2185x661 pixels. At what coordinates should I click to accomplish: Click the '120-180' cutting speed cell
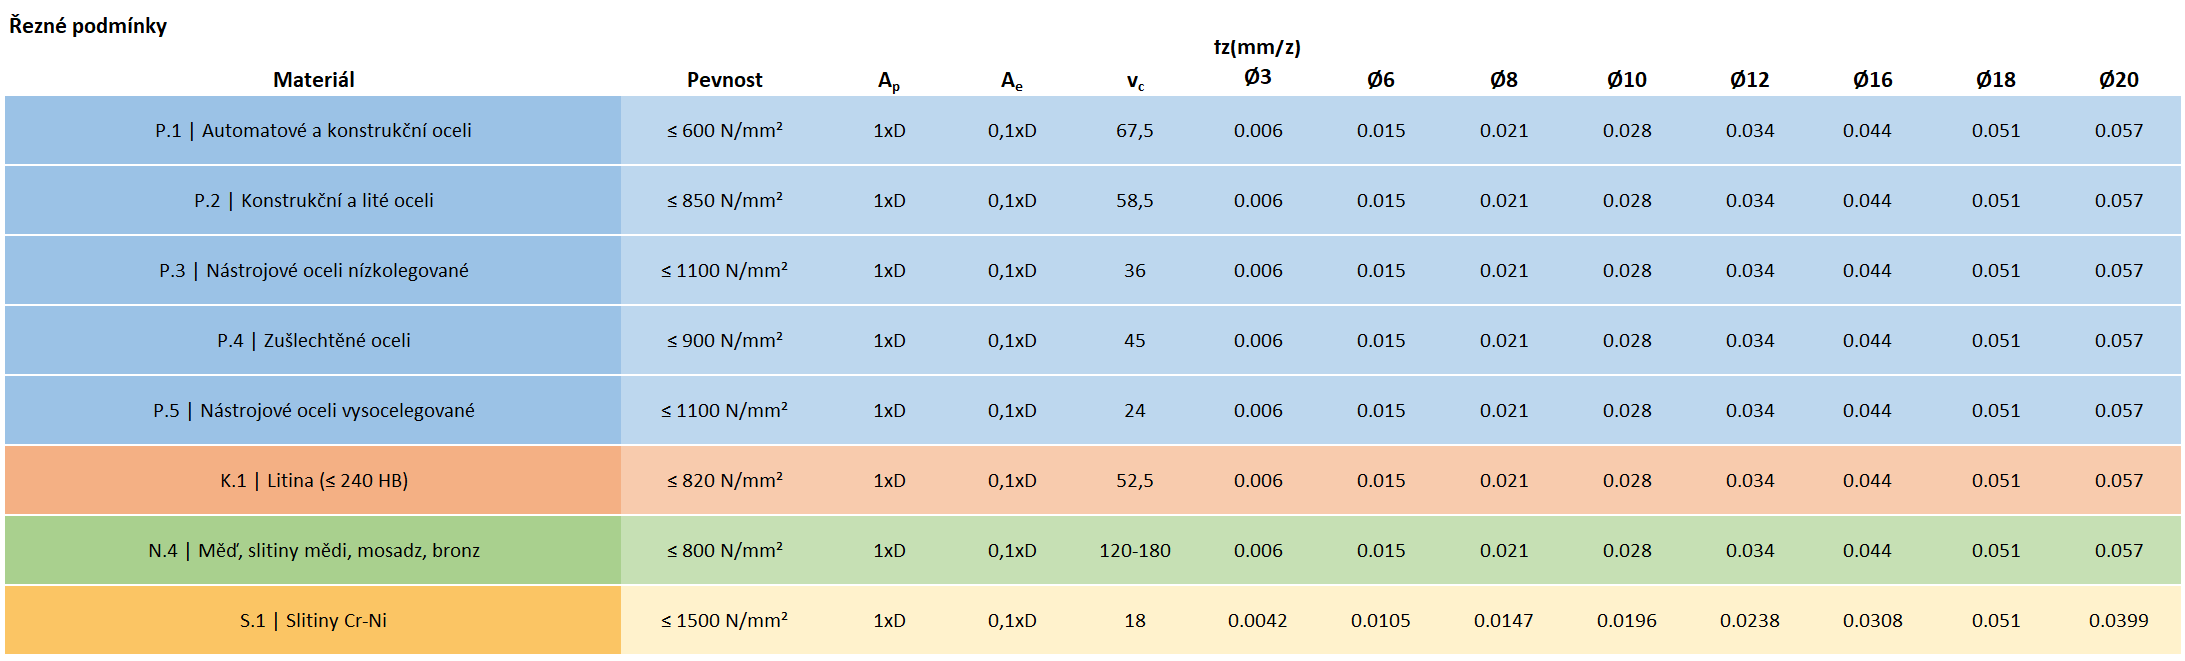(1134, 551)
